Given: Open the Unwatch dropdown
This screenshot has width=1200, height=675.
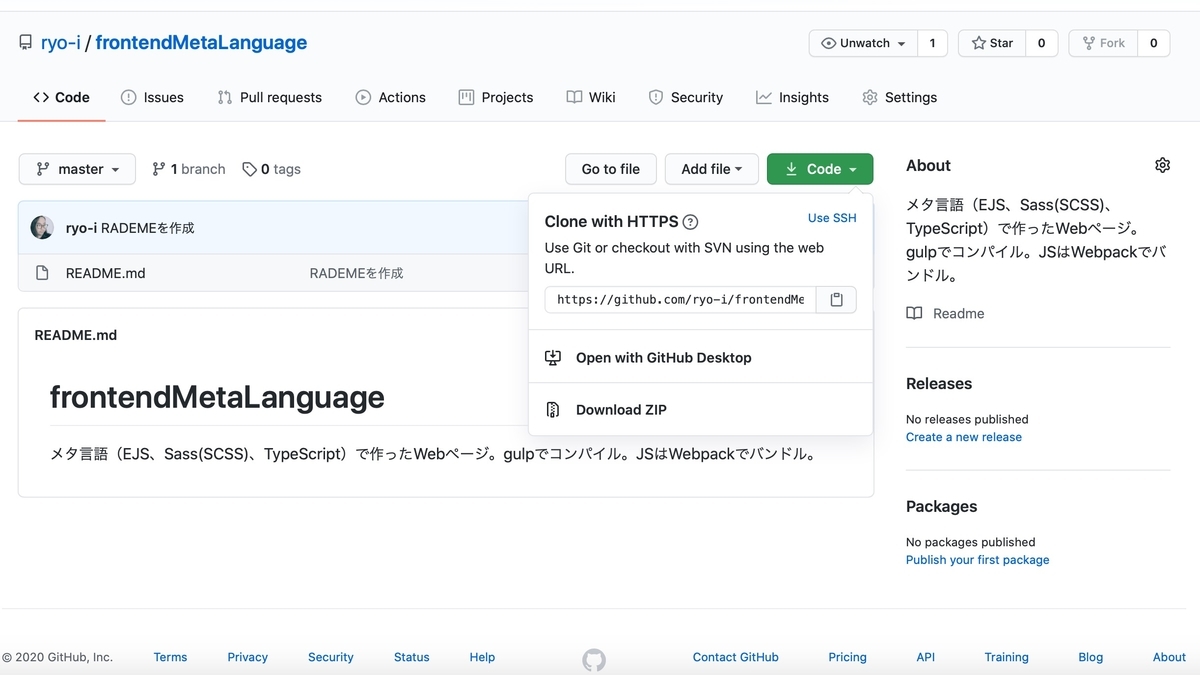Looking at the screenshot, I should tap(863, 43).
